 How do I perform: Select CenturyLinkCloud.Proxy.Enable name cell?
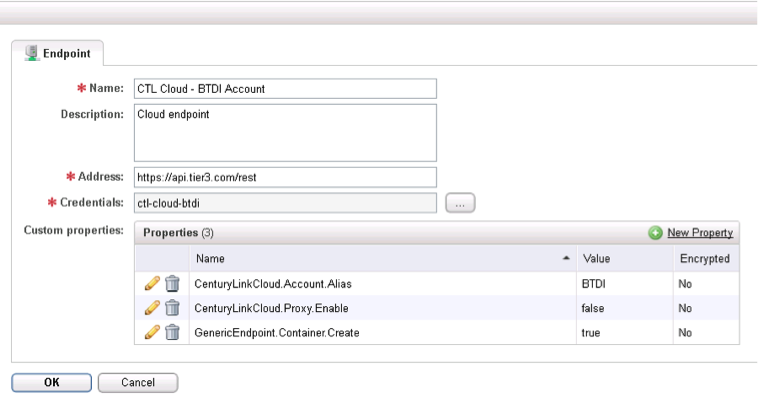click(383, 308)
